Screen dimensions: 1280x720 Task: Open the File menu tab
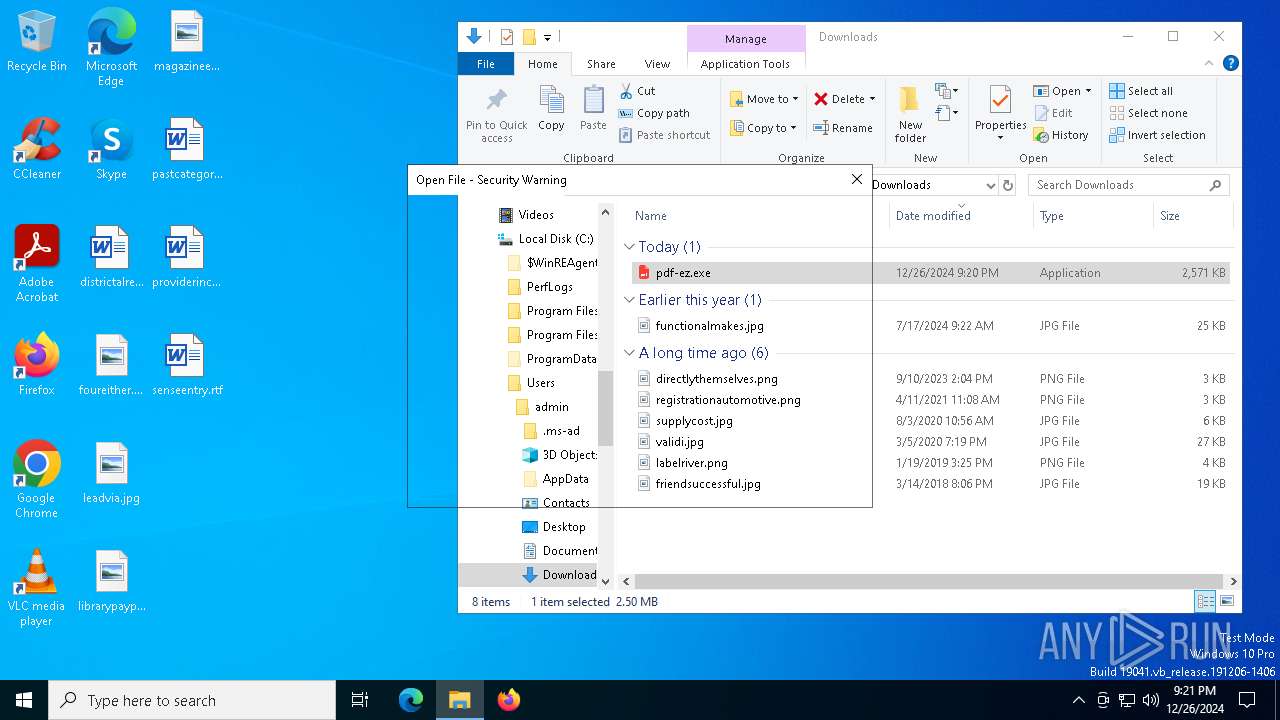point(485,64)
